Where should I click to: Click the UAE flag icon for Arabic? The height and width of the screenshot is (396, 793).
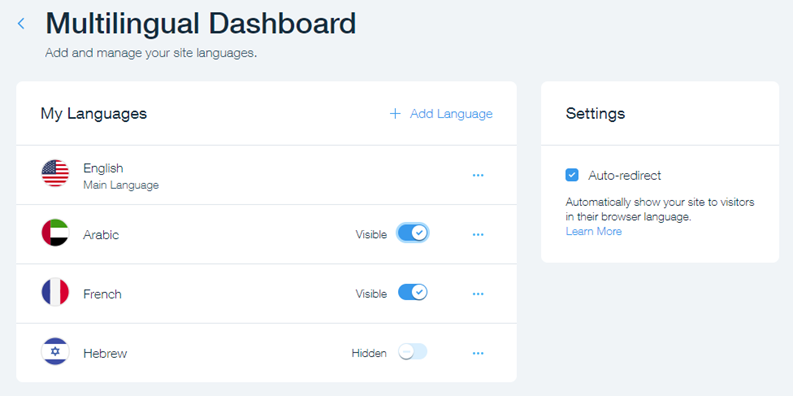(x=55, y=233)
